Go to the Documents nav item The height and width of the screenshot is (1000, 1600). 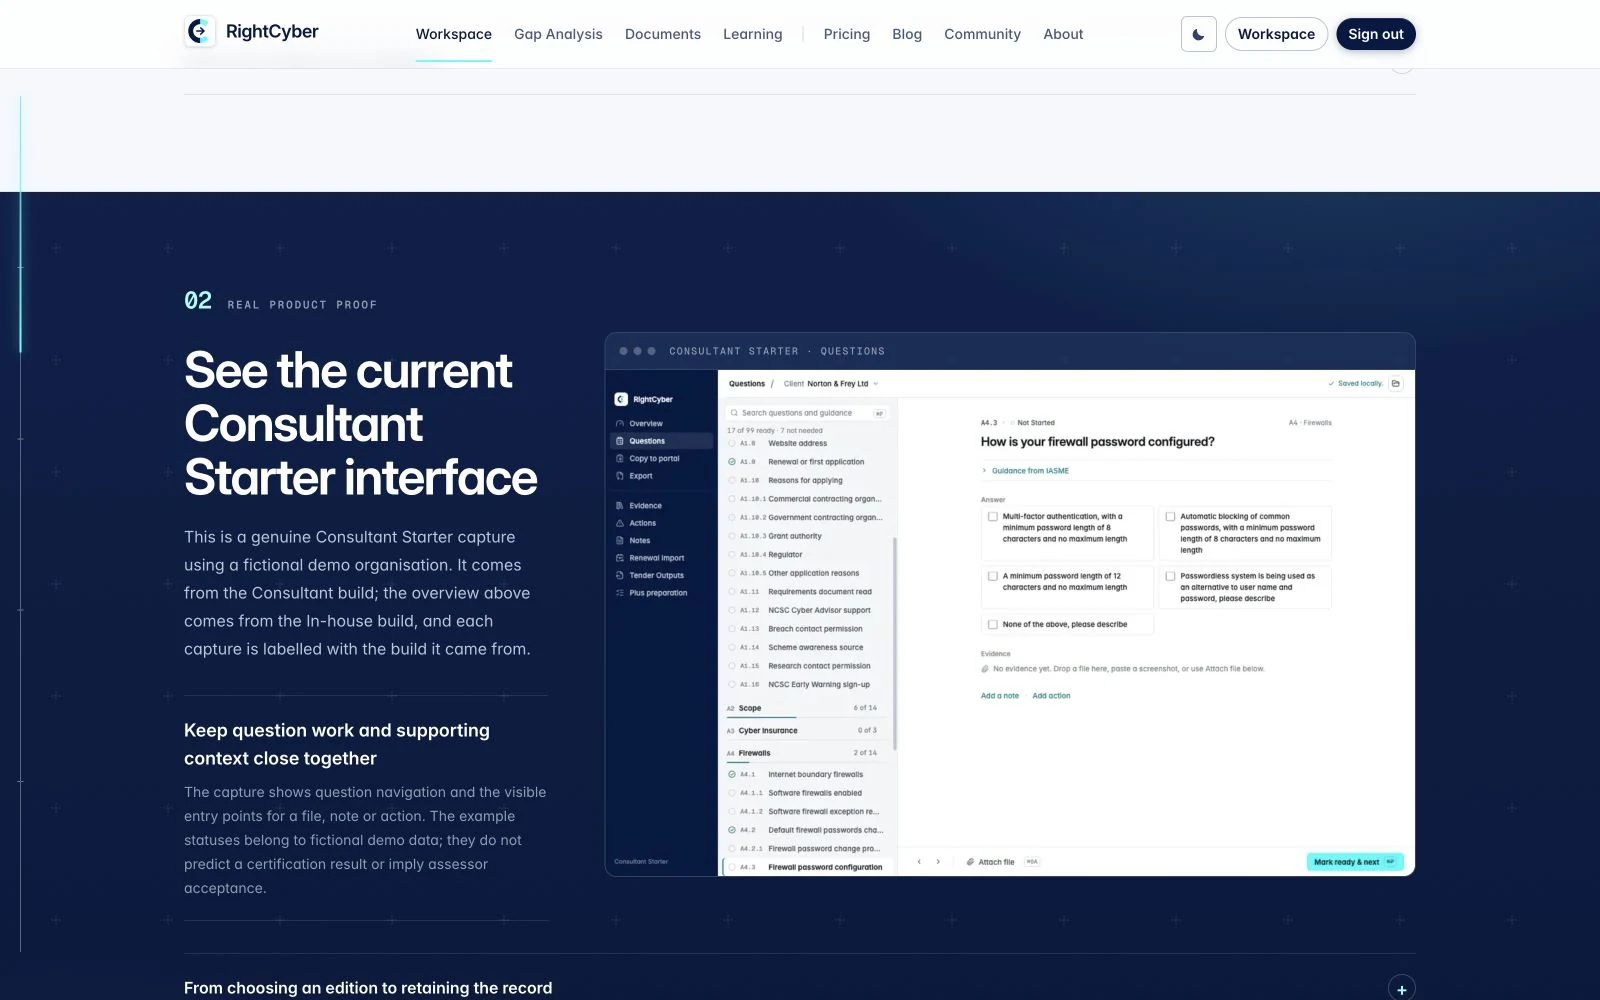click(x=663, y=34)
